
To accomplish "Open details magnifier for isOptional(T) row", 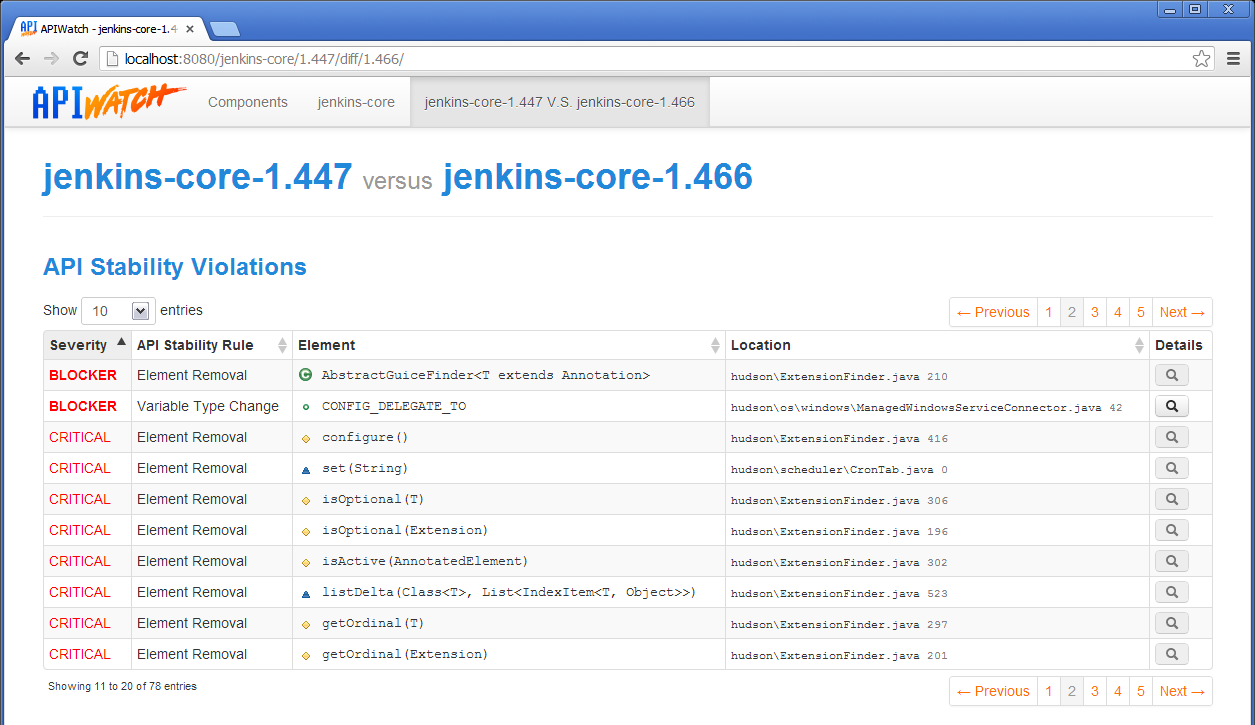I will [x=1171, y=500].
